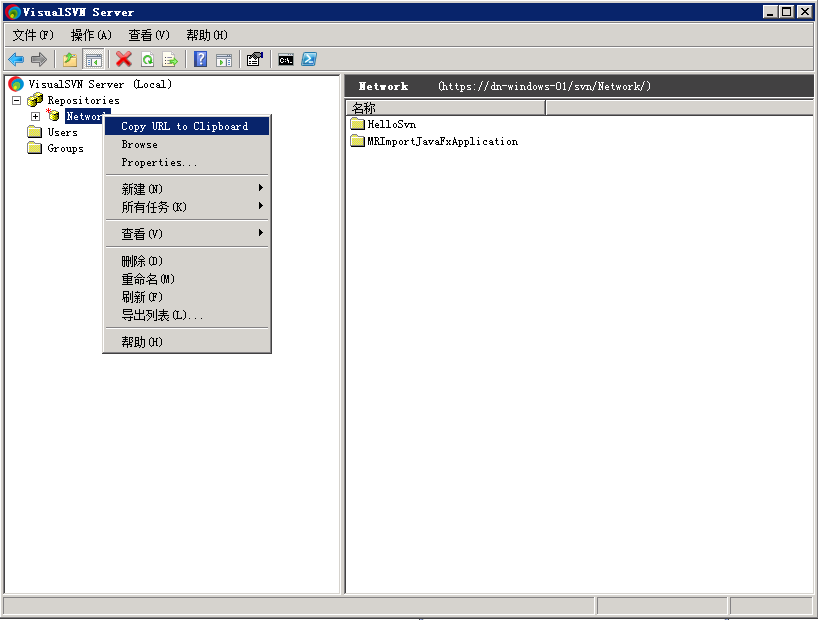Maximize the VisualSVN Server window

(787, 12)
